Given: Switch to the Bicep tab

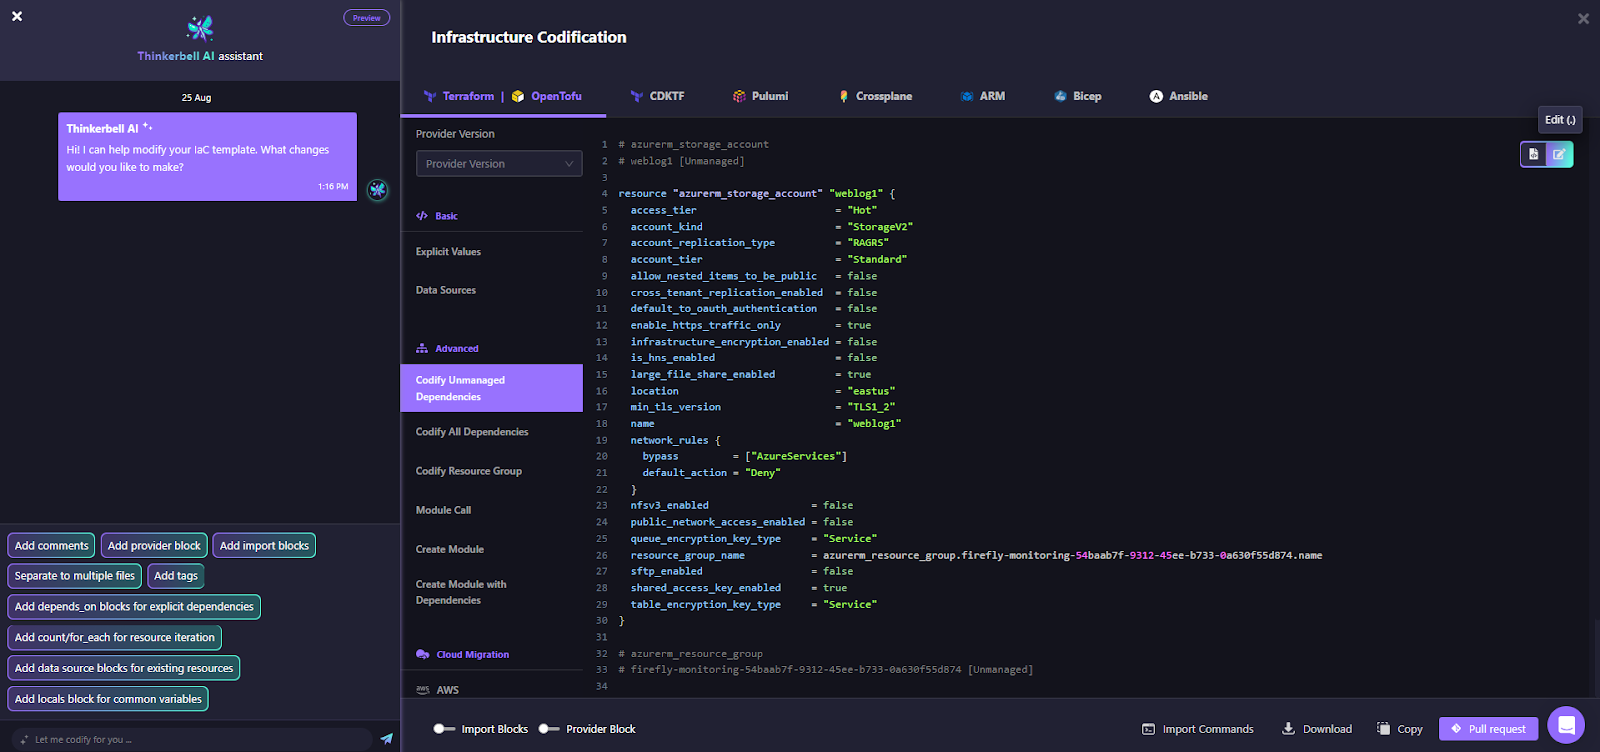Looking at the screenshot, I should pos(1077,96).
